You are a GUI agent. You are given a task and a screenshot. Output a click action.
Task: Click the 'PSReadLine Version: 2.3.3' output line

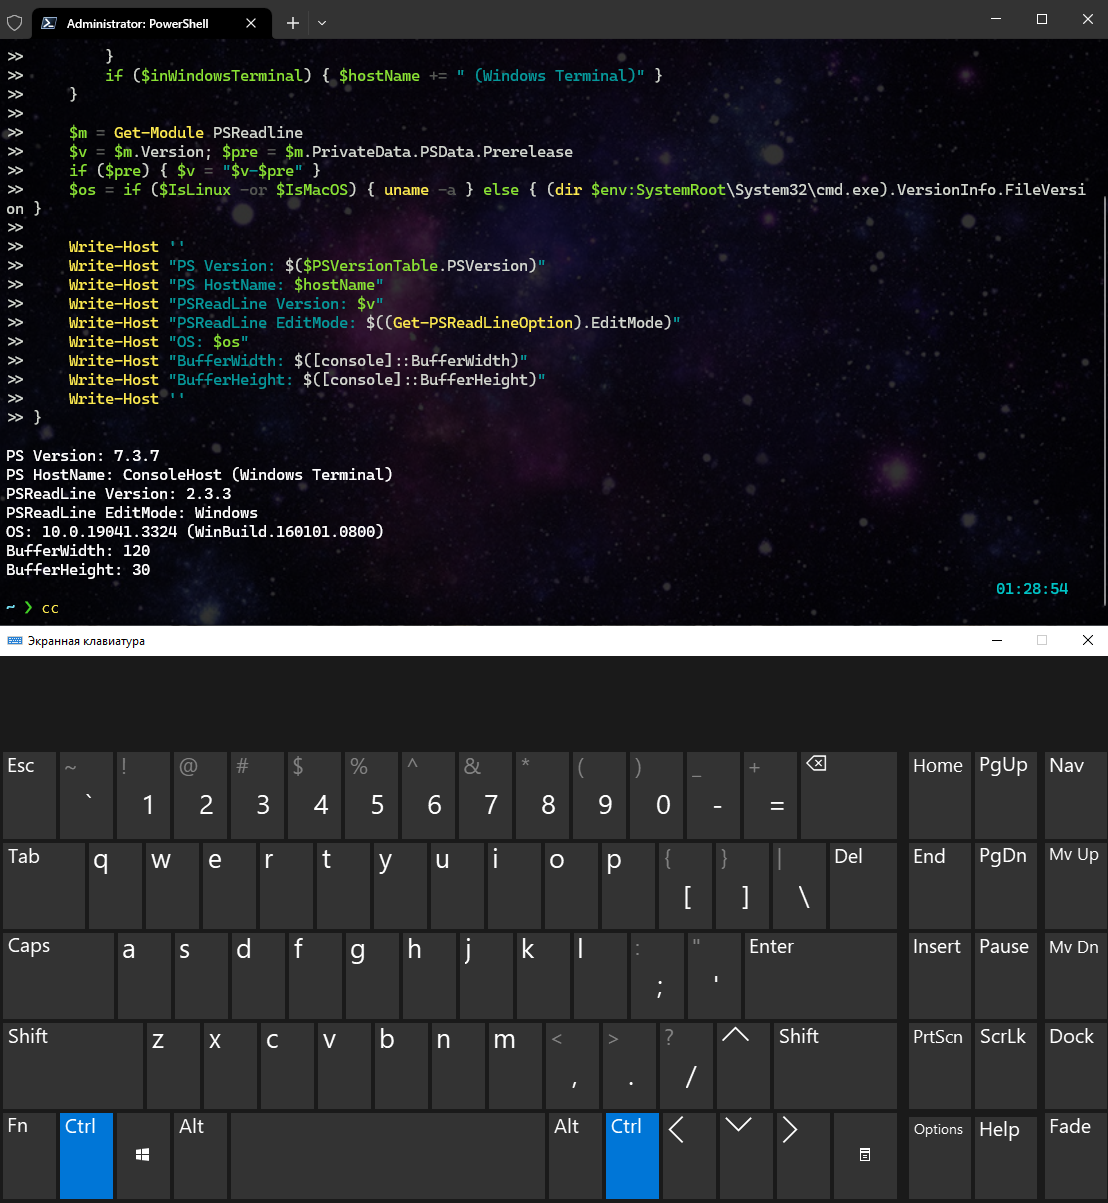[x=119, y=494]
